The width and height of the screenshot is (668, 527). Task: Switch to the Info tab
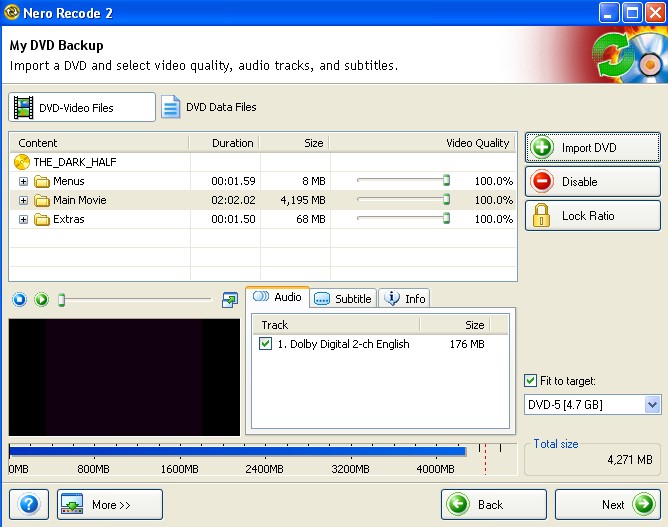point(404,299)
